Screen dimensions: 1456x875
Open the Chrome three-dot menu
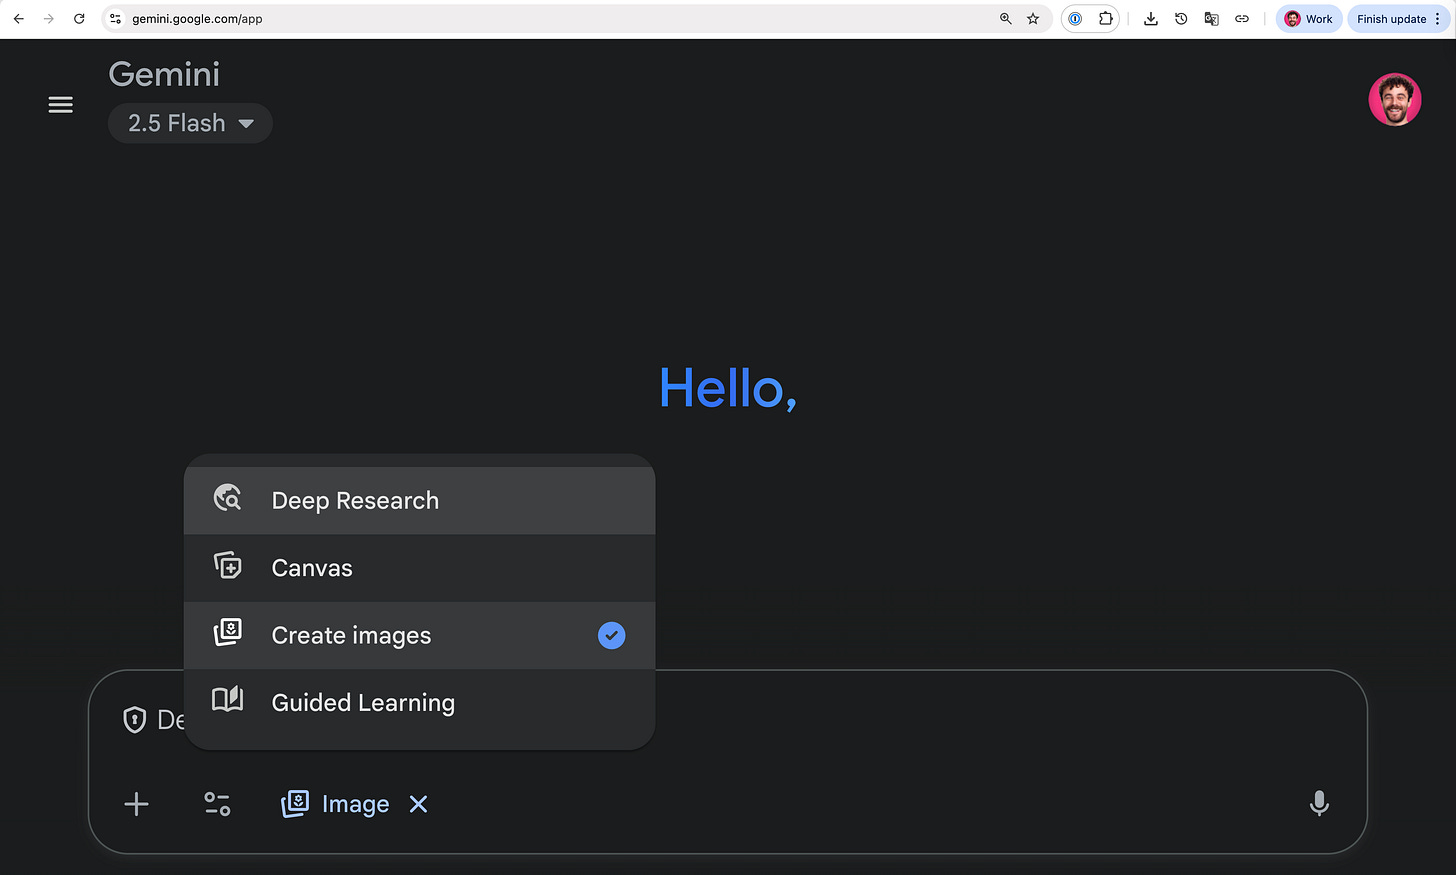click(1439, 18)
